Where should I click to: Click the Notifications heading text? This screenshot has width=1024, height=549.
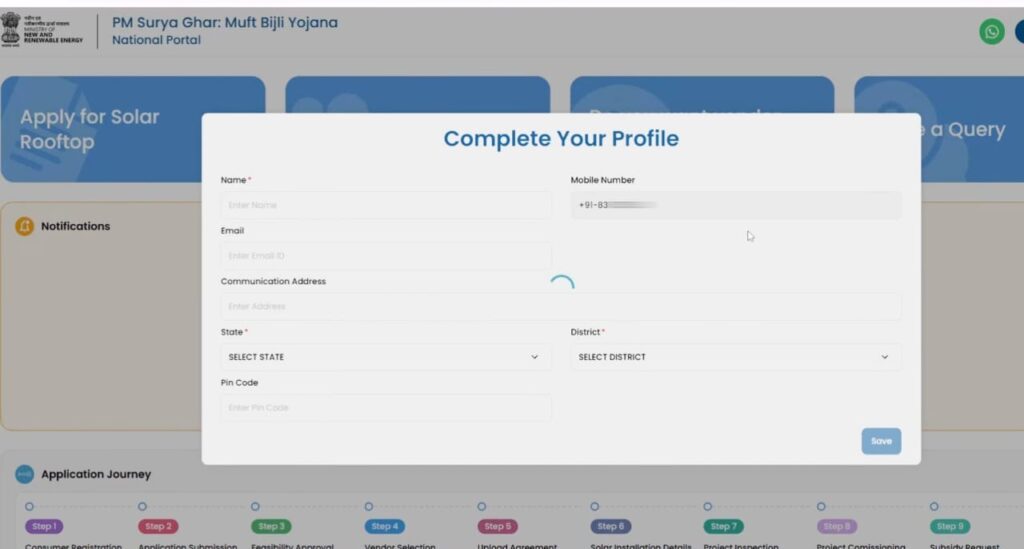click(x=76, y=226)
